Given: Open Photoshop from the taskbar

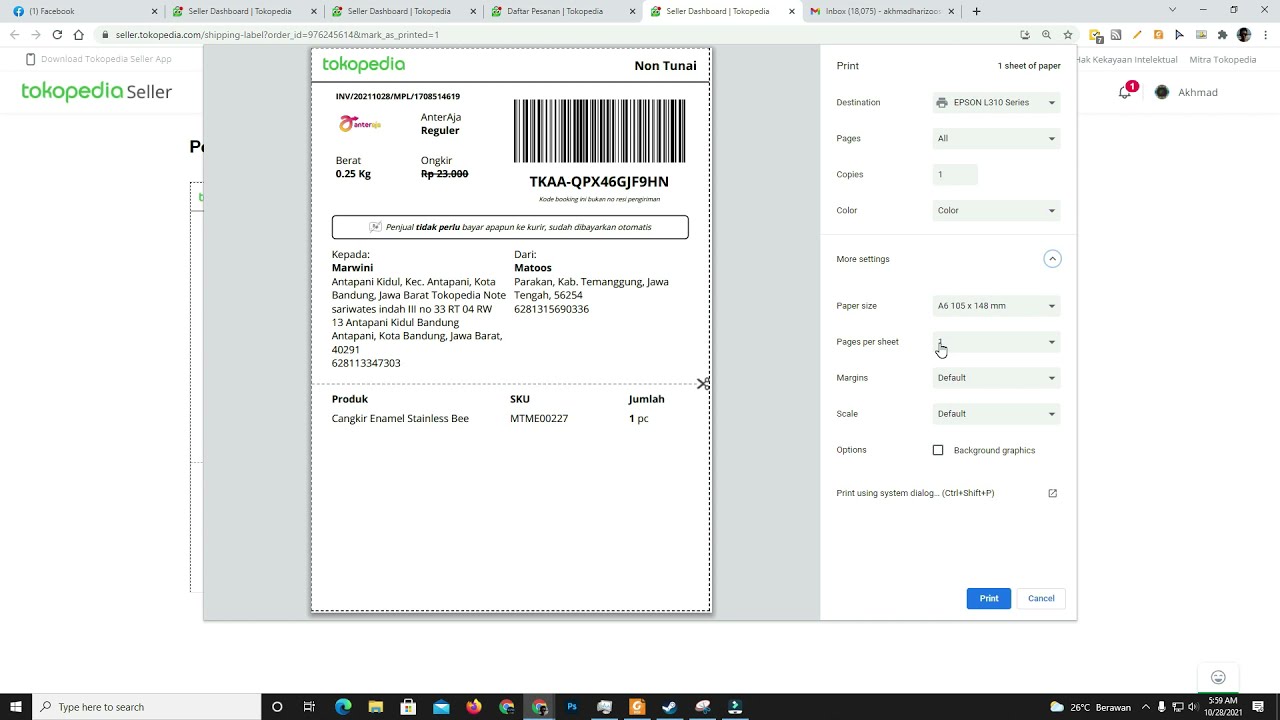Looking at the screenshot, I should coord(572,707).
